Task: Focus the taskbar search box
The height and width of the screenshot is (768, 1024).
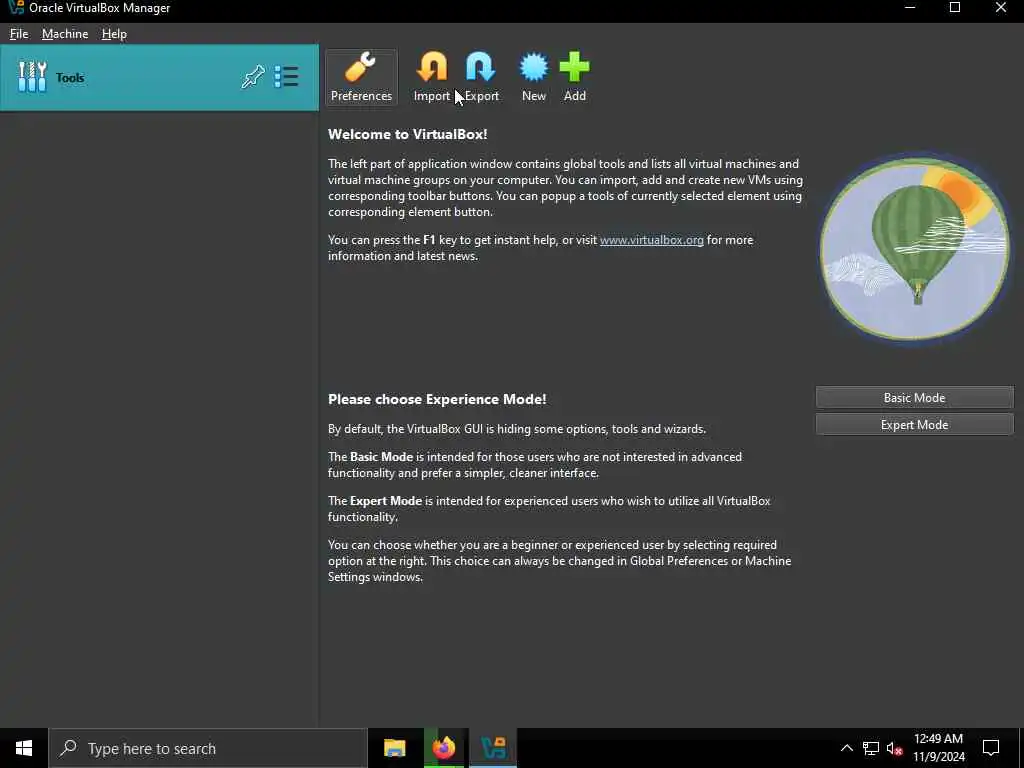Action: (x=208, y=748)
